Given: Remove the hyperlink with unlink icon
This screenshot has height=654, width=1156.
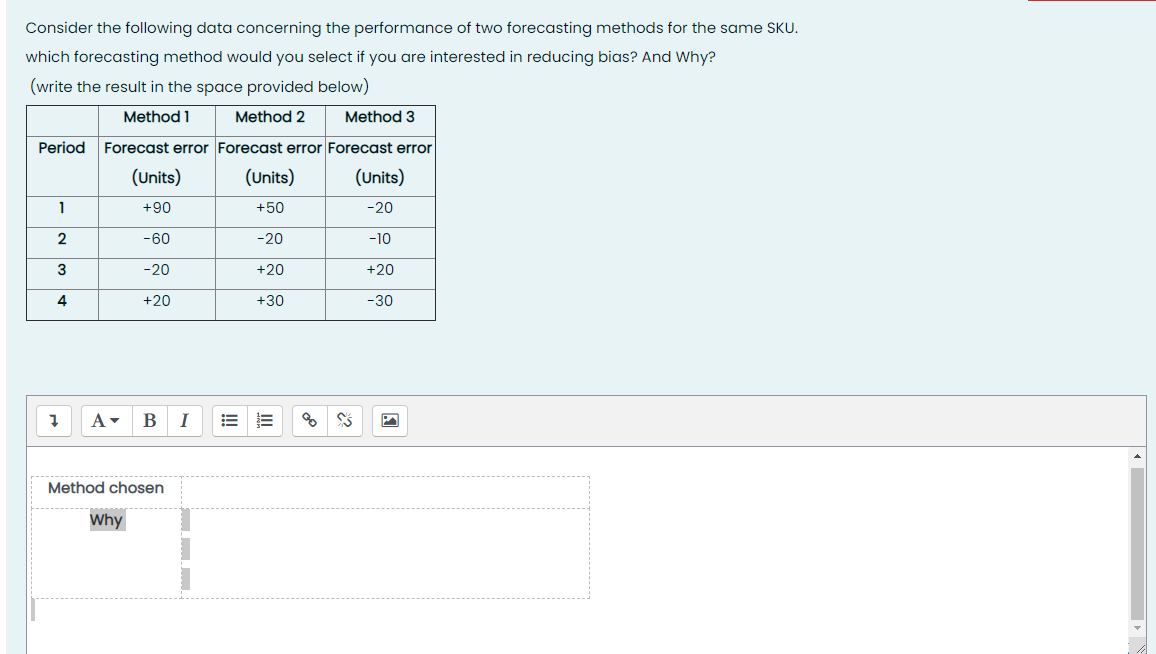Looking at the screenshot, I should point(344,421).
